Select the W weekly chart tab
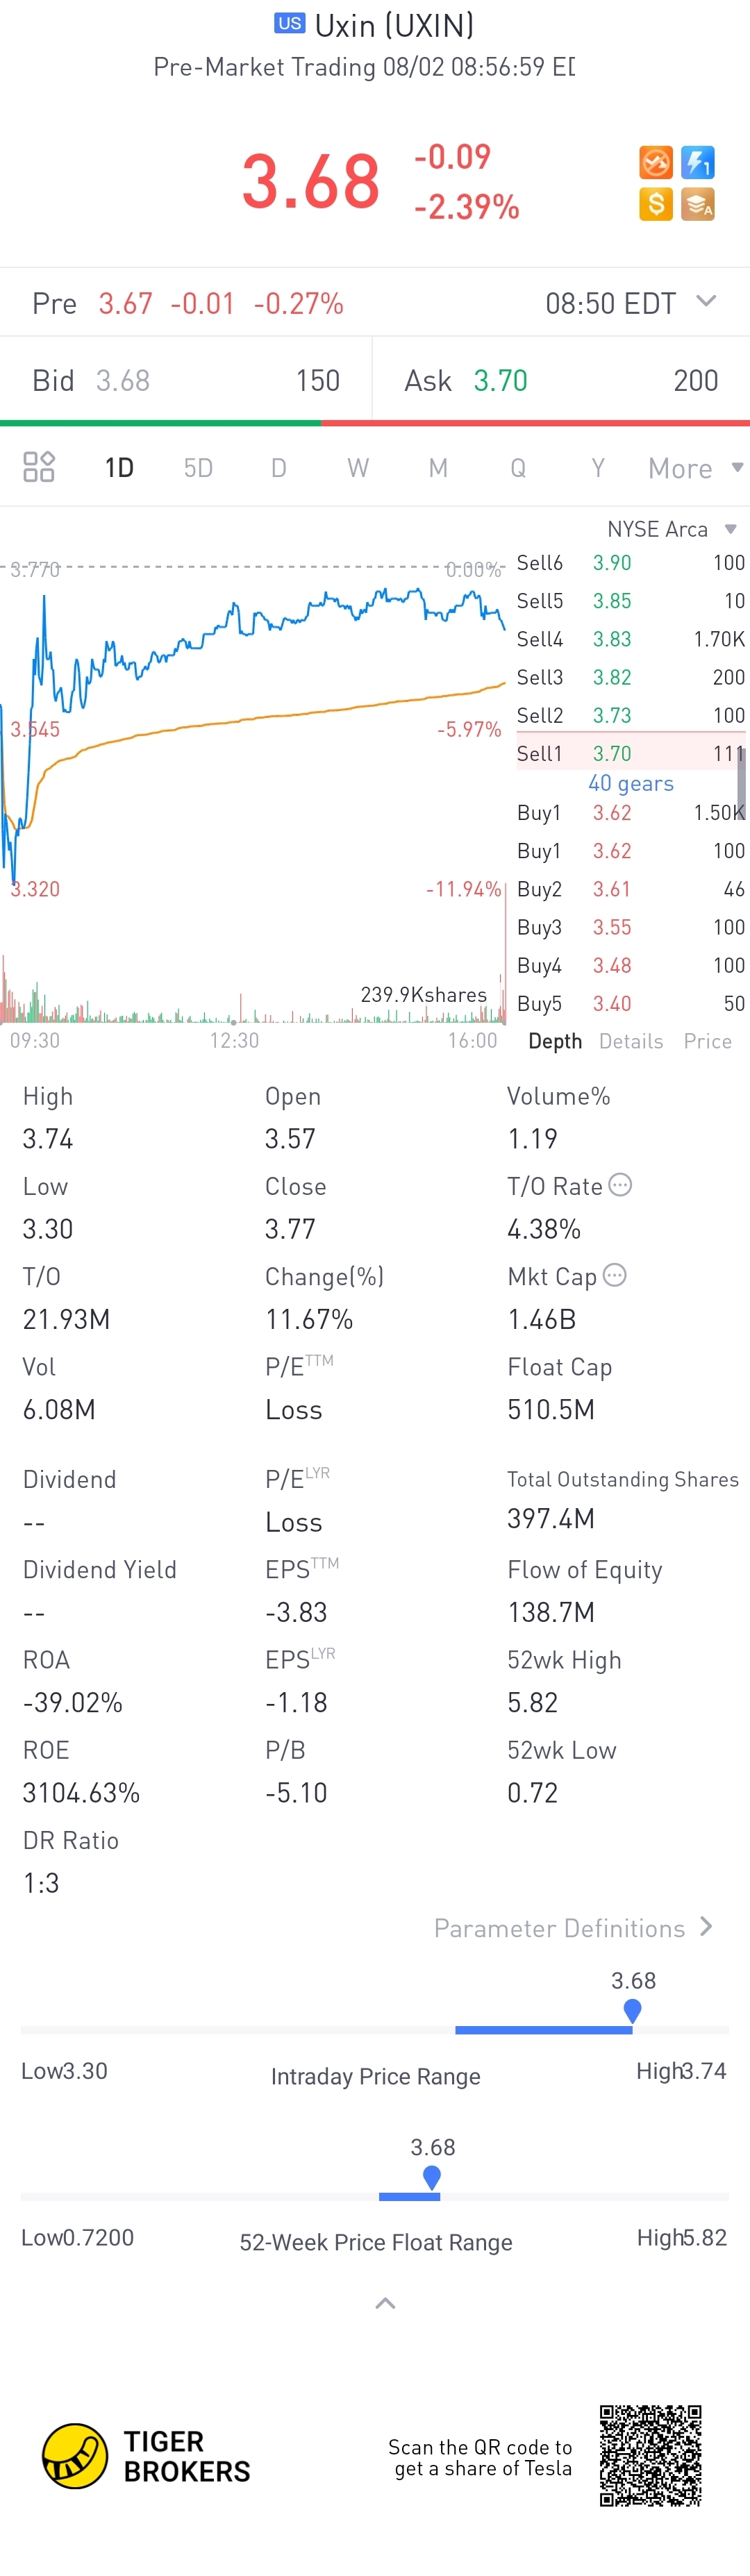This screenshot has width=750, height=2576. (358, 468)
